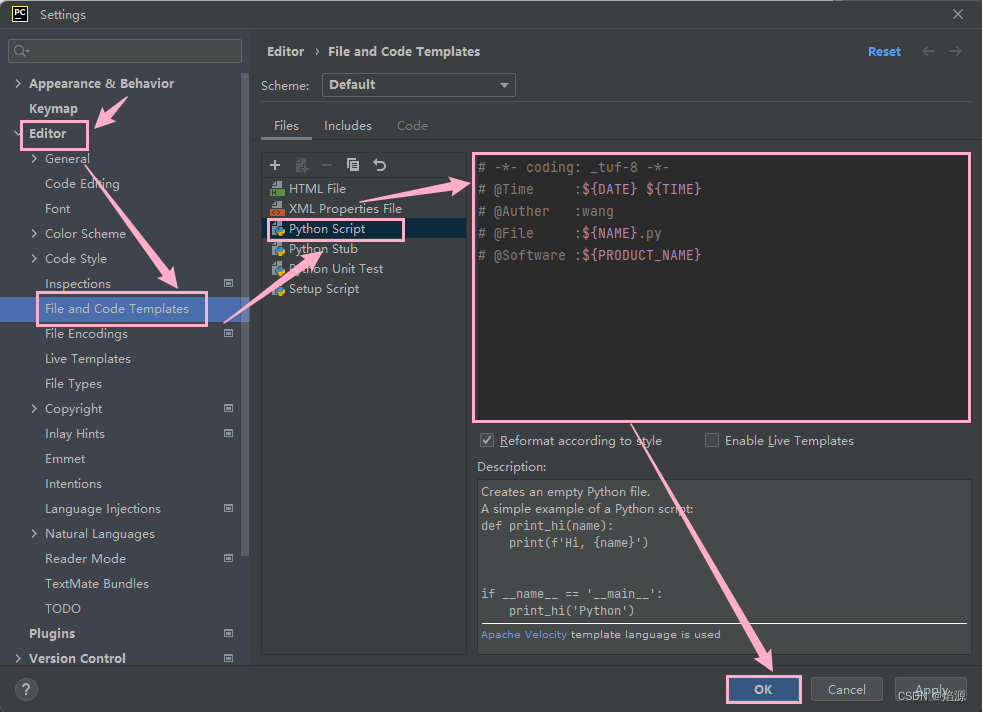Disable the Reformat according to style checkbox

487,440
